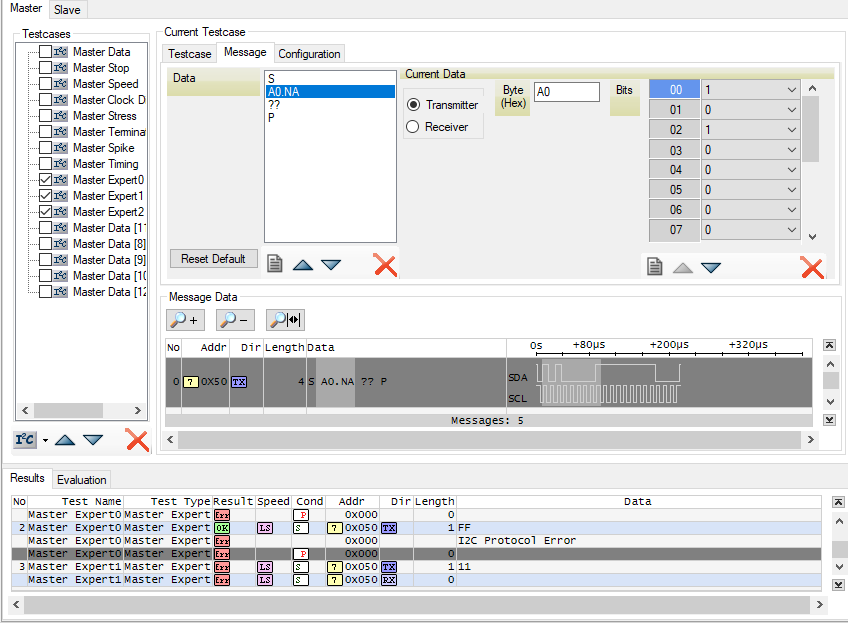
Task: Open the bit dropdown for row 07
Action: point(792,229)
